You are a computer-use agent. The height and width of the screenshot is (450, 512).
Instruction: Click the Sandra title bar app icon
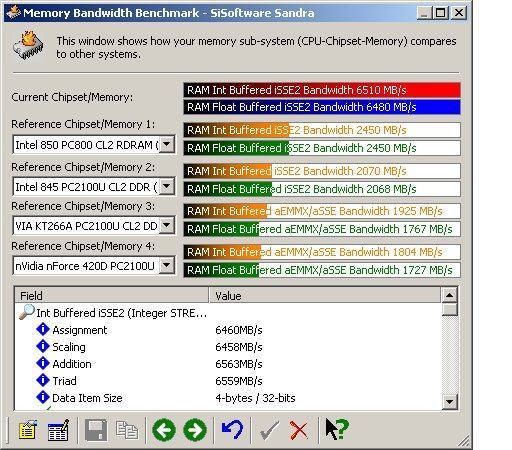[13, 12]
